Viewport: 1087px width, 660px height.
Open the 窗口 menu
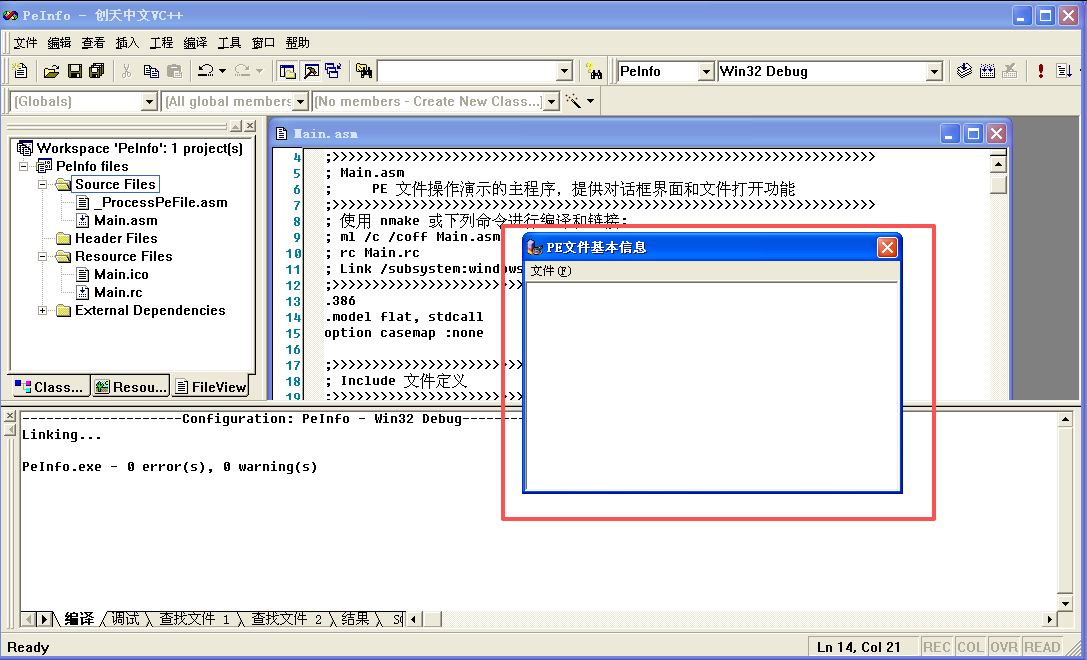point(263,43)
